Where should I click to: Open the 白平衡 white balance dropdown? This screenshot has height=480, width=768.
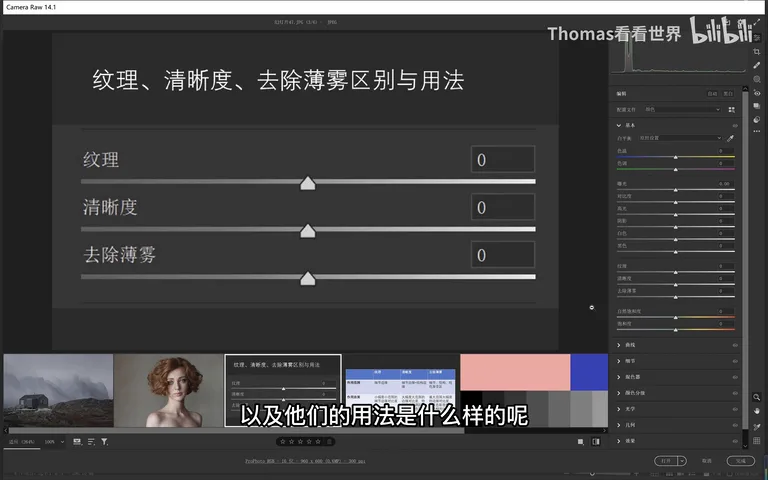tap(680, 138)
